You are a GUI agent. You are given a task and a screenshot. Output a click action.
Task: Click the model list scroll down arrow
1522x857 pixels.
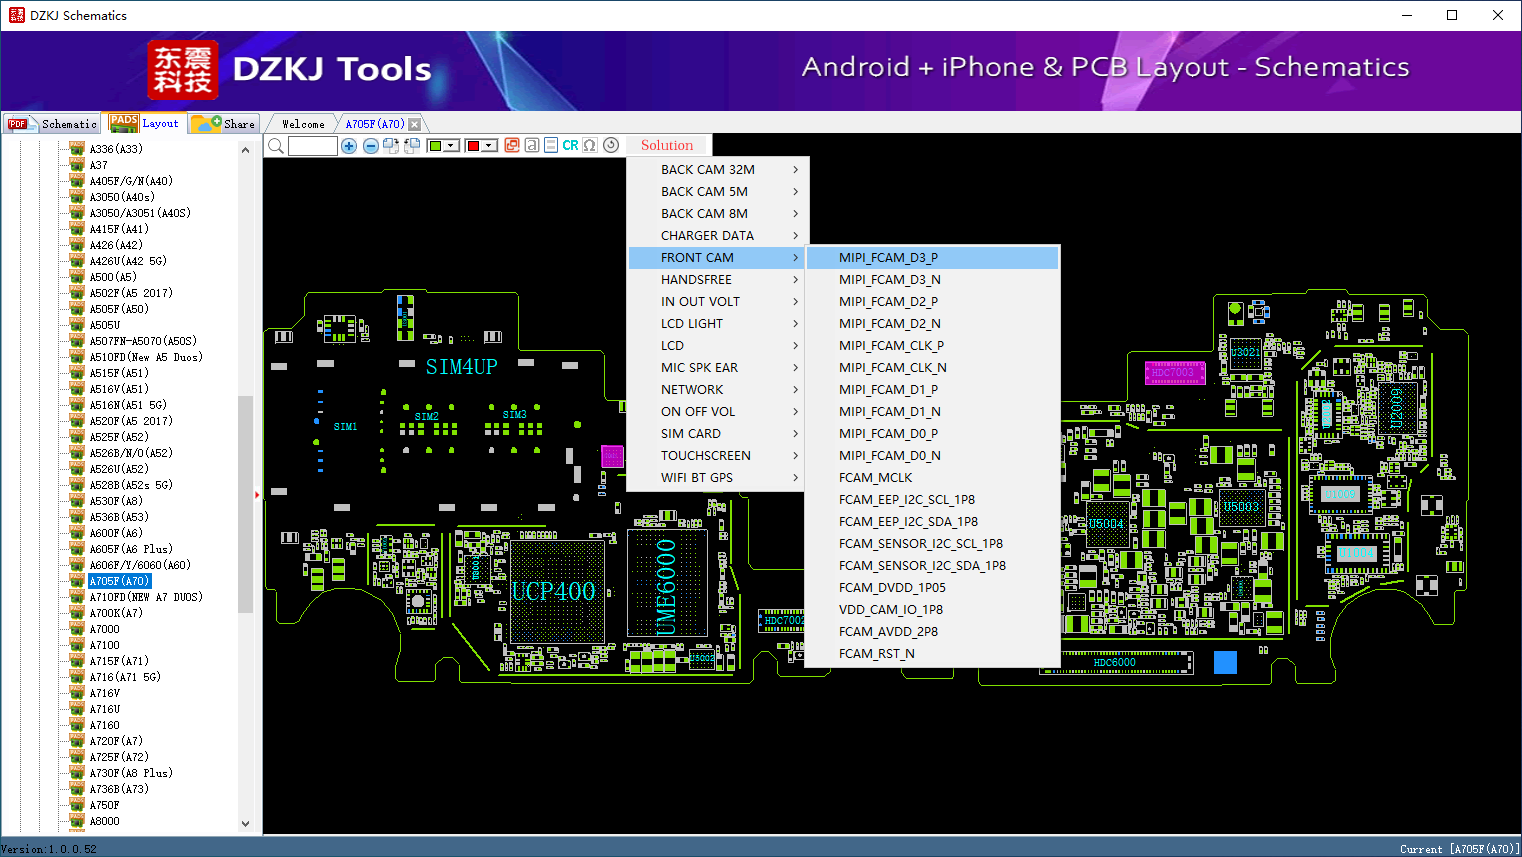click(246, 824)
